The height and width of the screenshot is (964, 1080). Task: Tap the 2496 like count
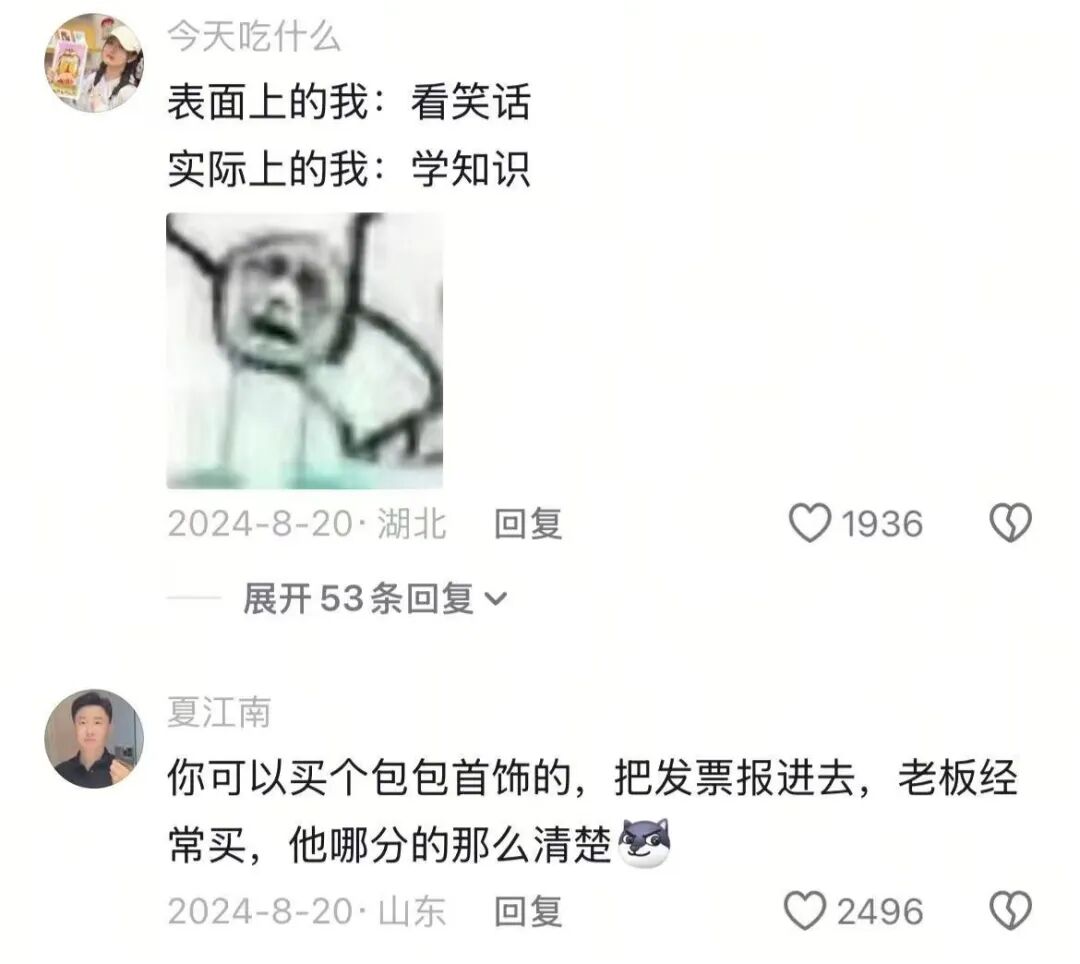point(880,912)
